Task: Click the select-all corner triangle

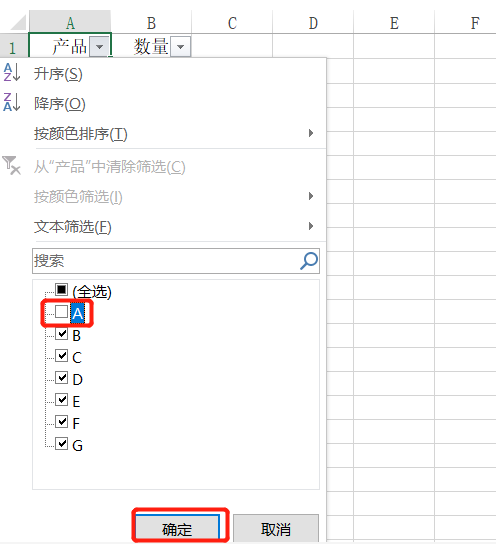Action: coord(18,22)
